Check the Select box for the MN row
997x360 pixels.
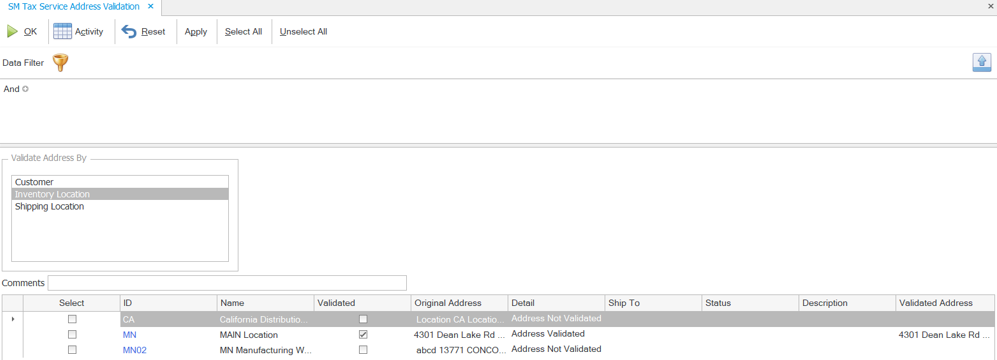(x=72, y=334)
